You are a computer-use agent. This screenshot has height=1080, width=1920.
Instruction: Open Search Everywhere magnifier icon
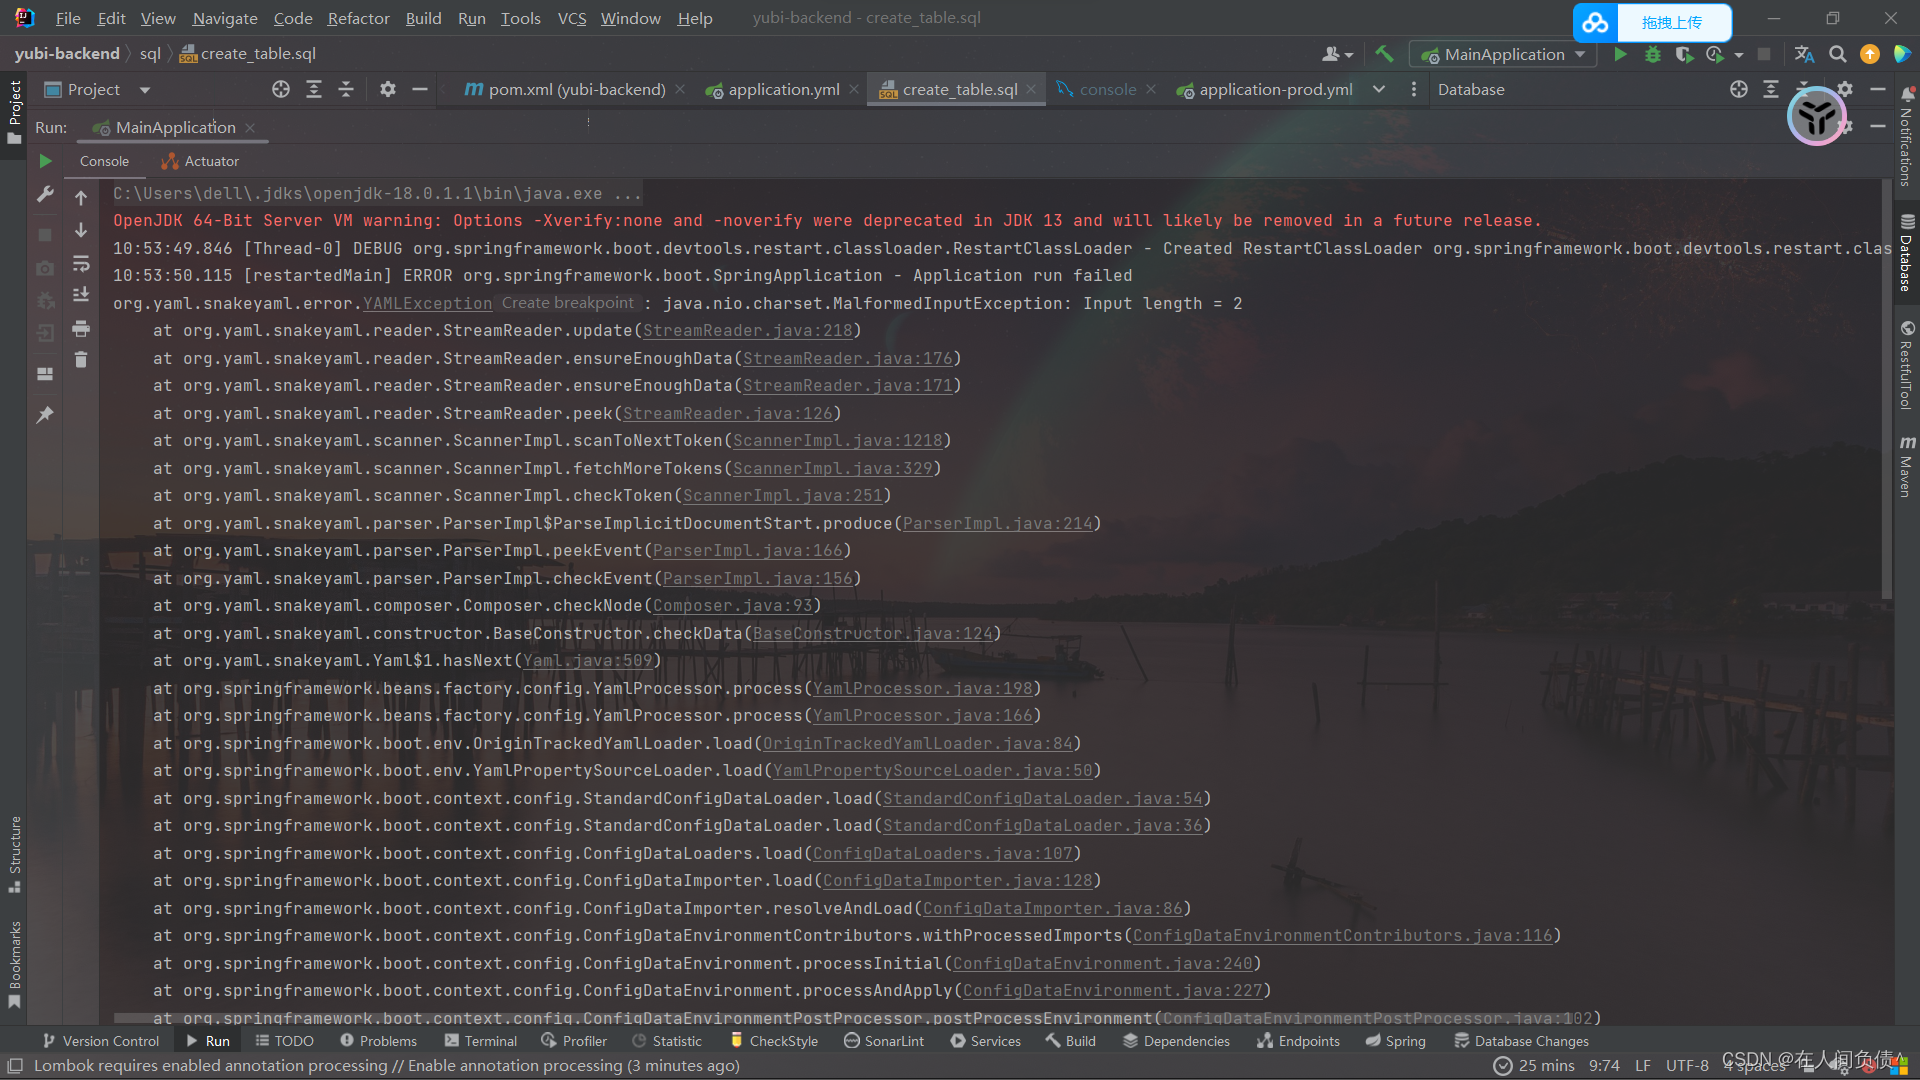coord(1837,54)
